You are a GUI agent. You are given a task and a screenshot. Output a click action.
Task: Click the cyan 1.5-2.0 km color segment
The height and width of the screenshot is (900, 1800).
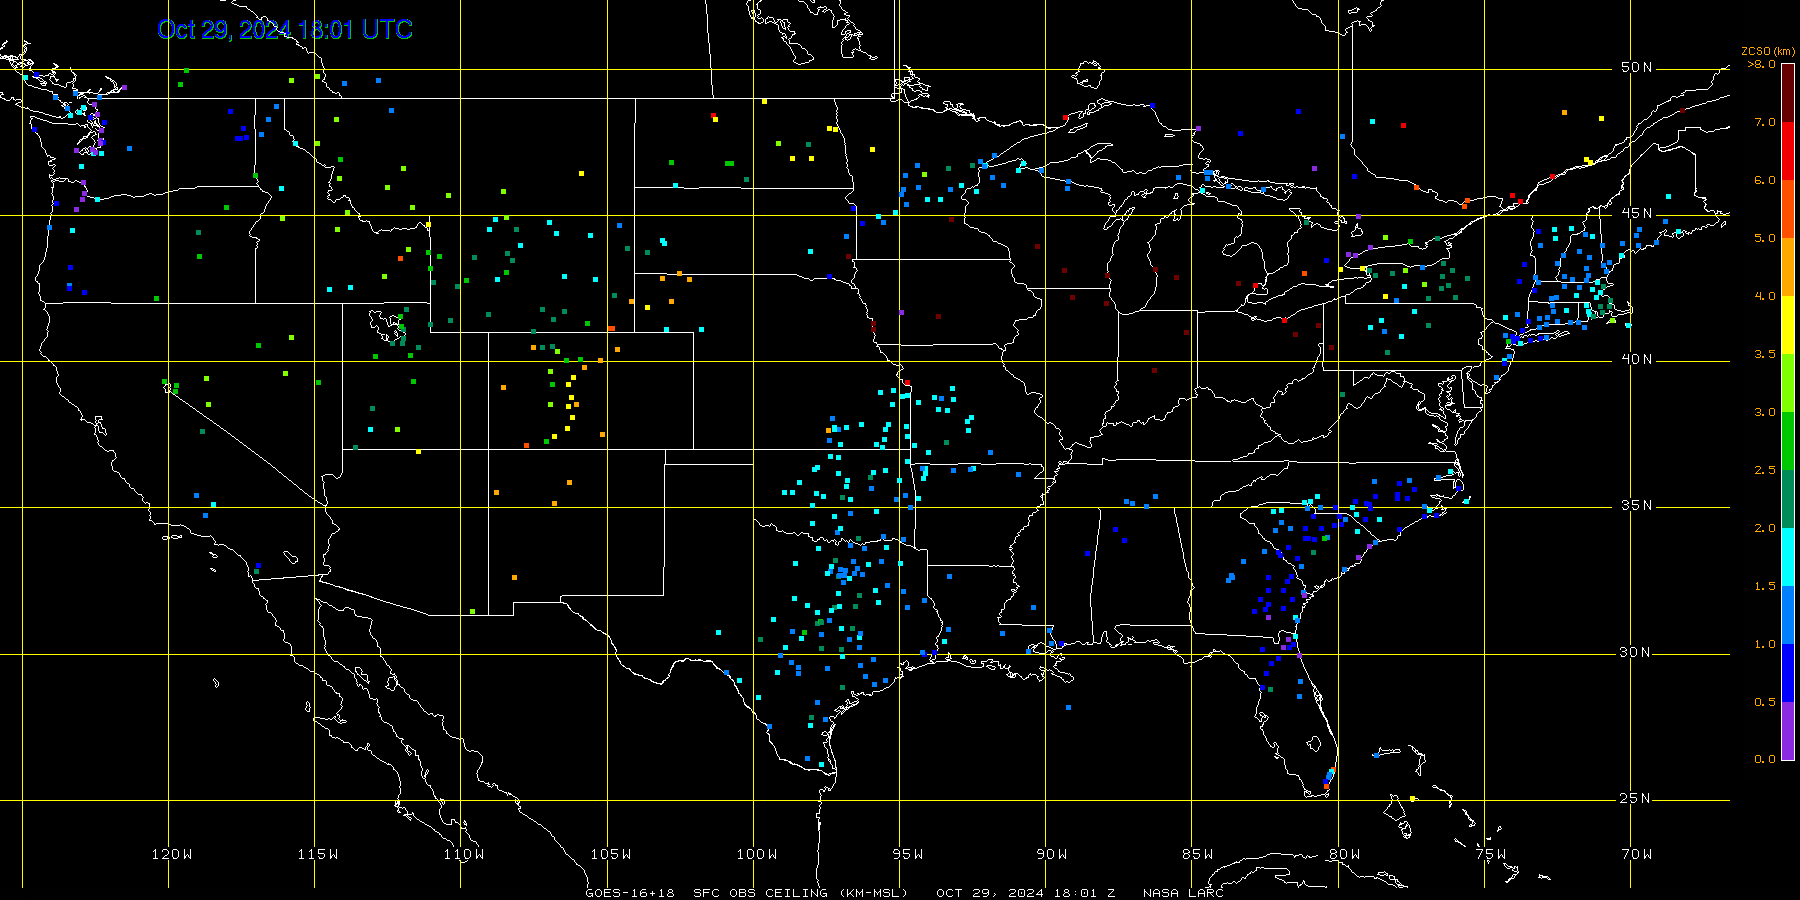pyautogui.click(x=1788, y=557)
